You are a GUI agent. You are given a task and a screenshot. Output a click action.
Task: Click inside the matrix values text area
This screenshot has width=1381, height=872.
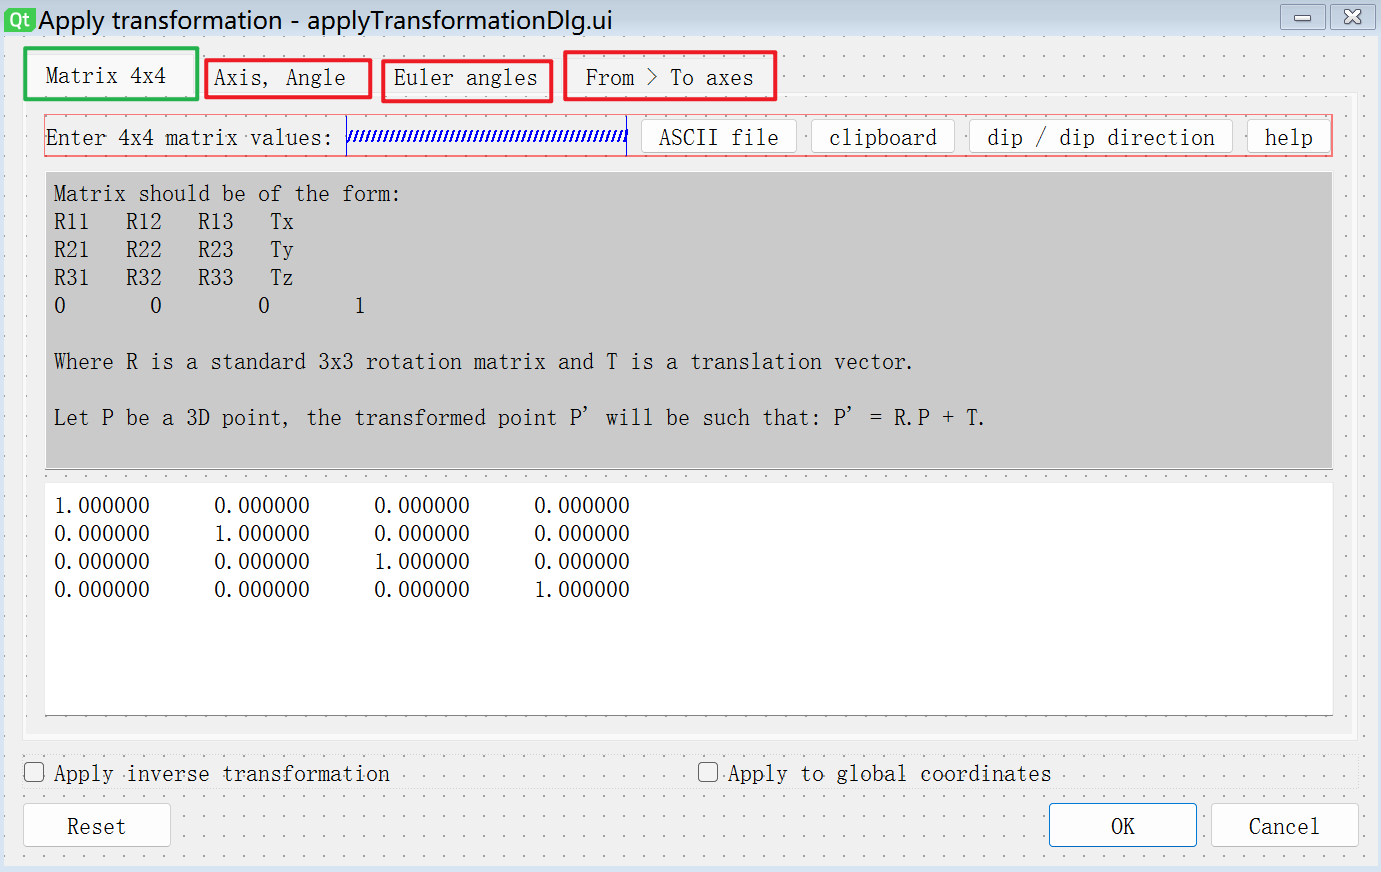coord(688,599)
